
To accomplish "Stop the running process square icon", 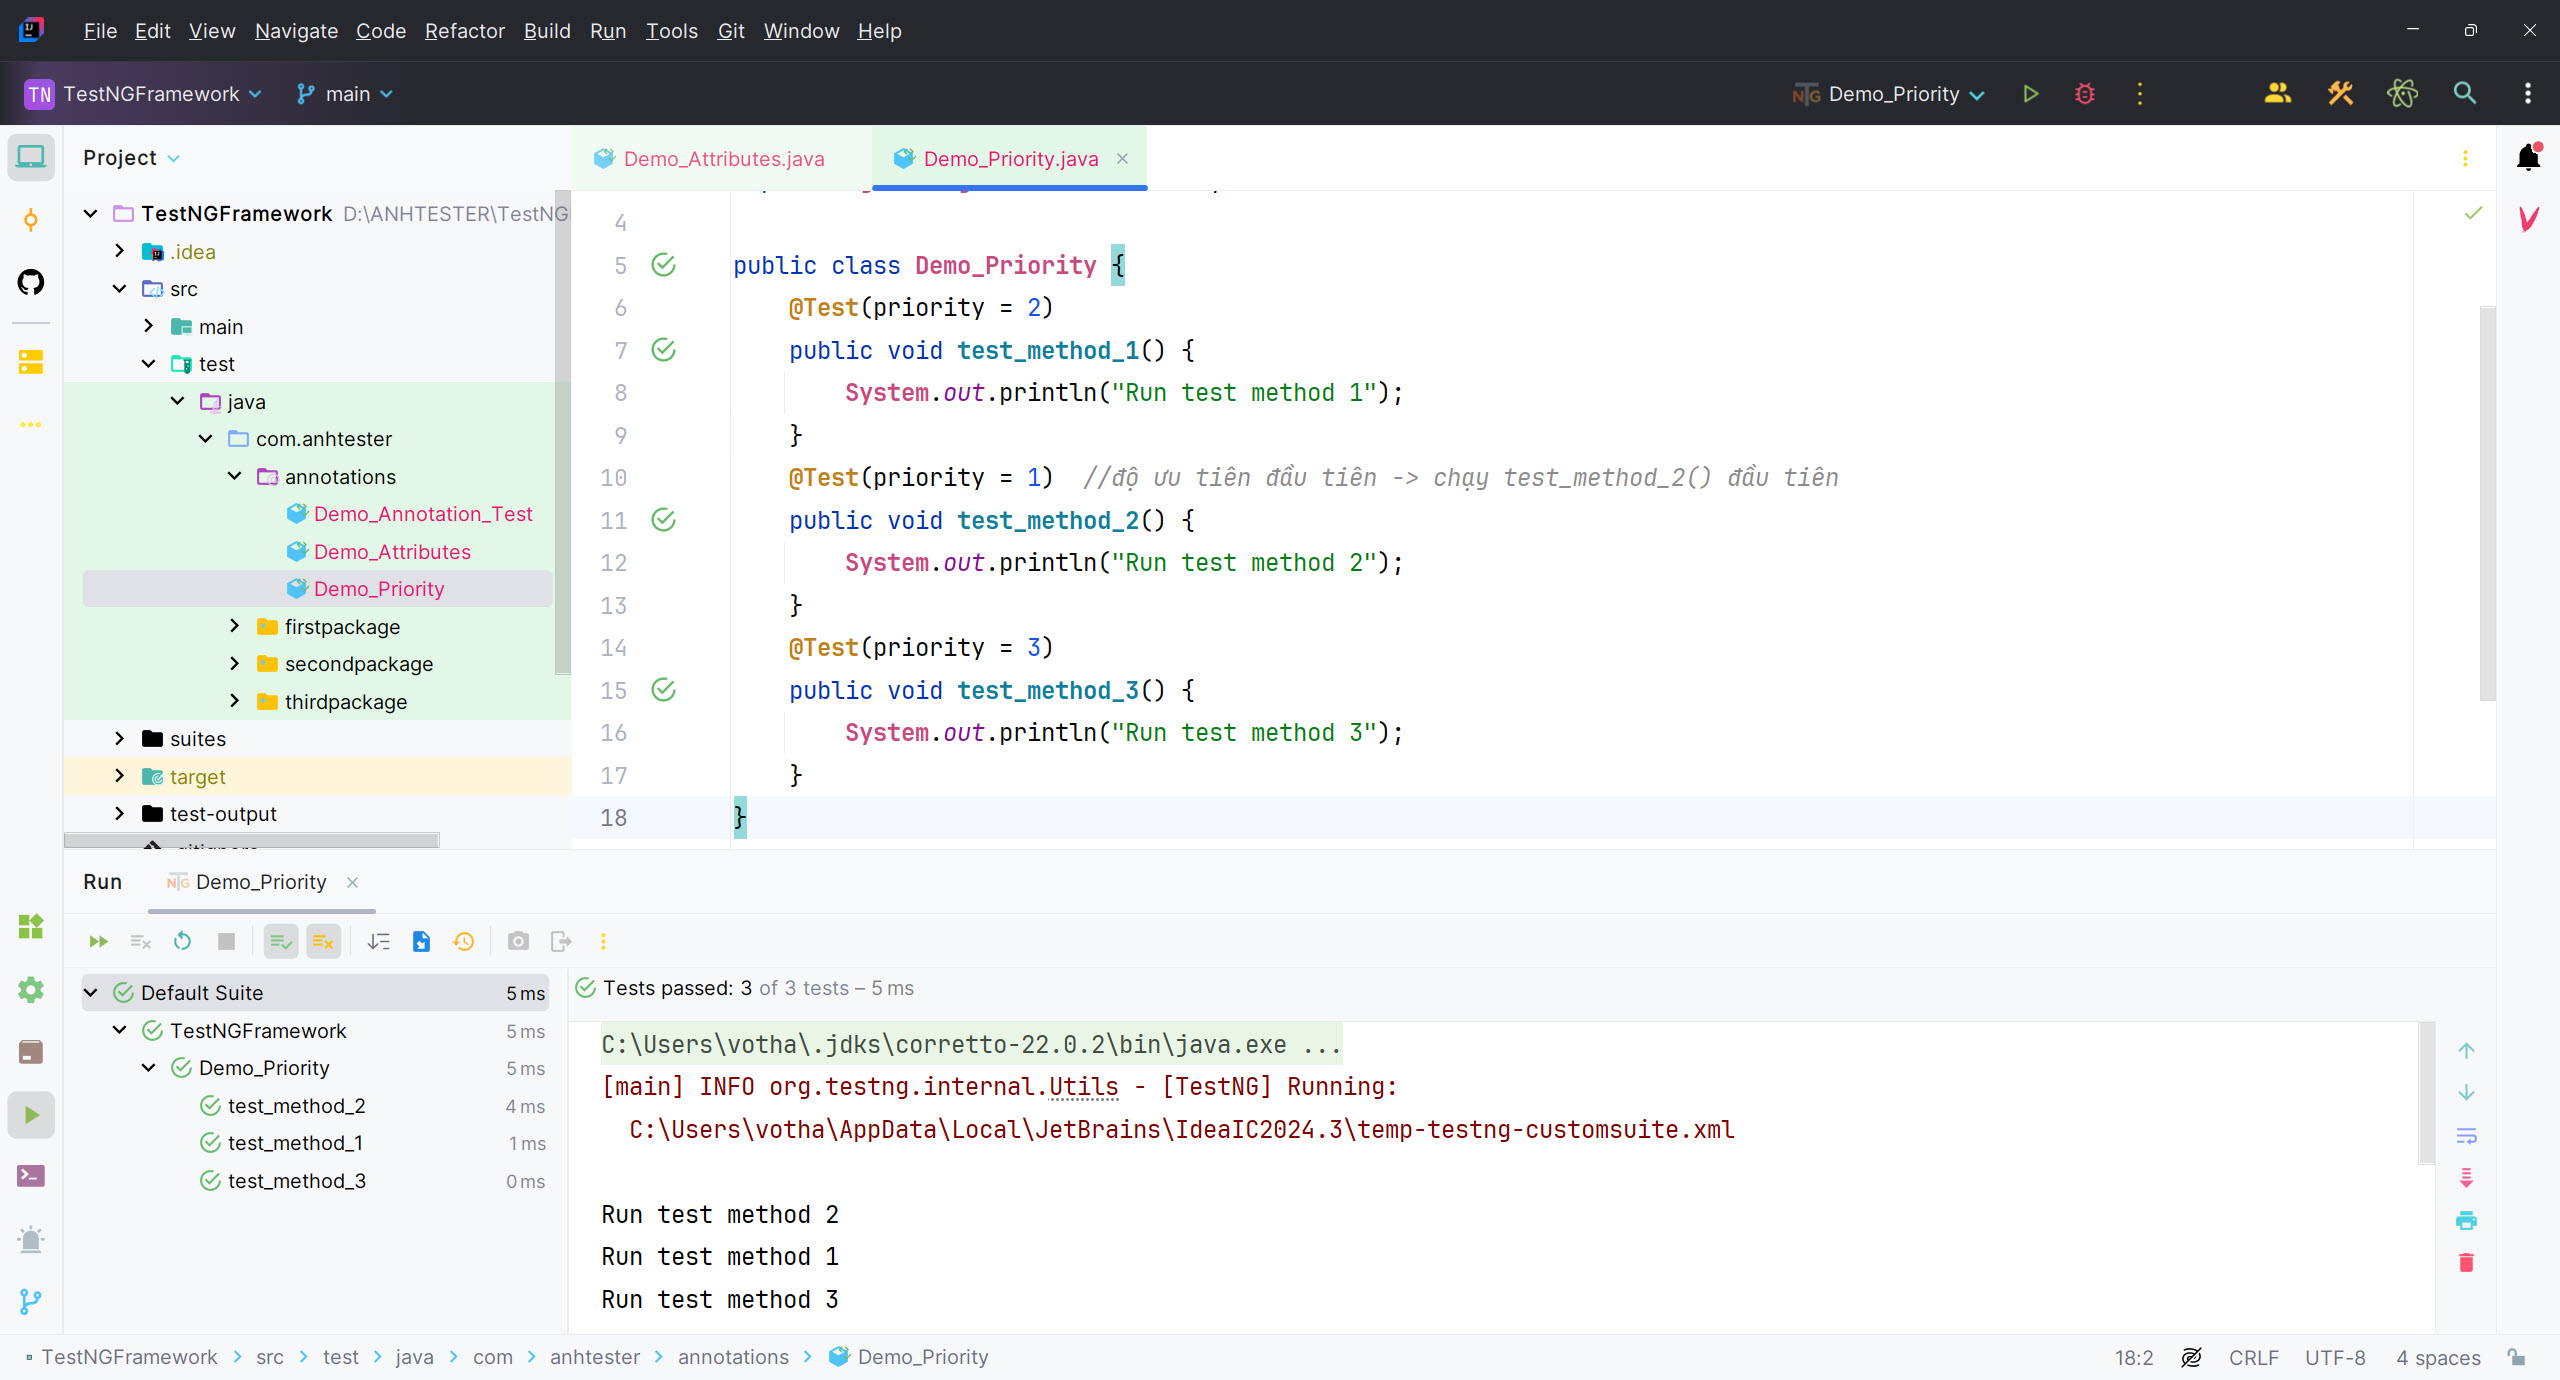I will pos(226,941).
